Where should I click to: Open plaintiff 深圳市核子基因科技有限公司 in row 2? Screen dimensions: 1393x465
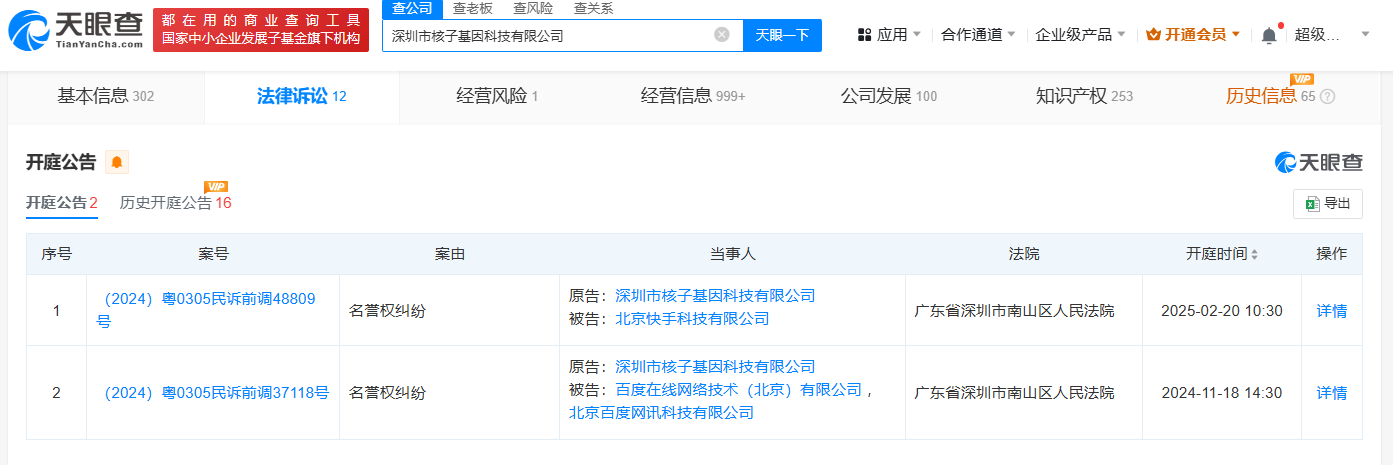click(716, 367)
